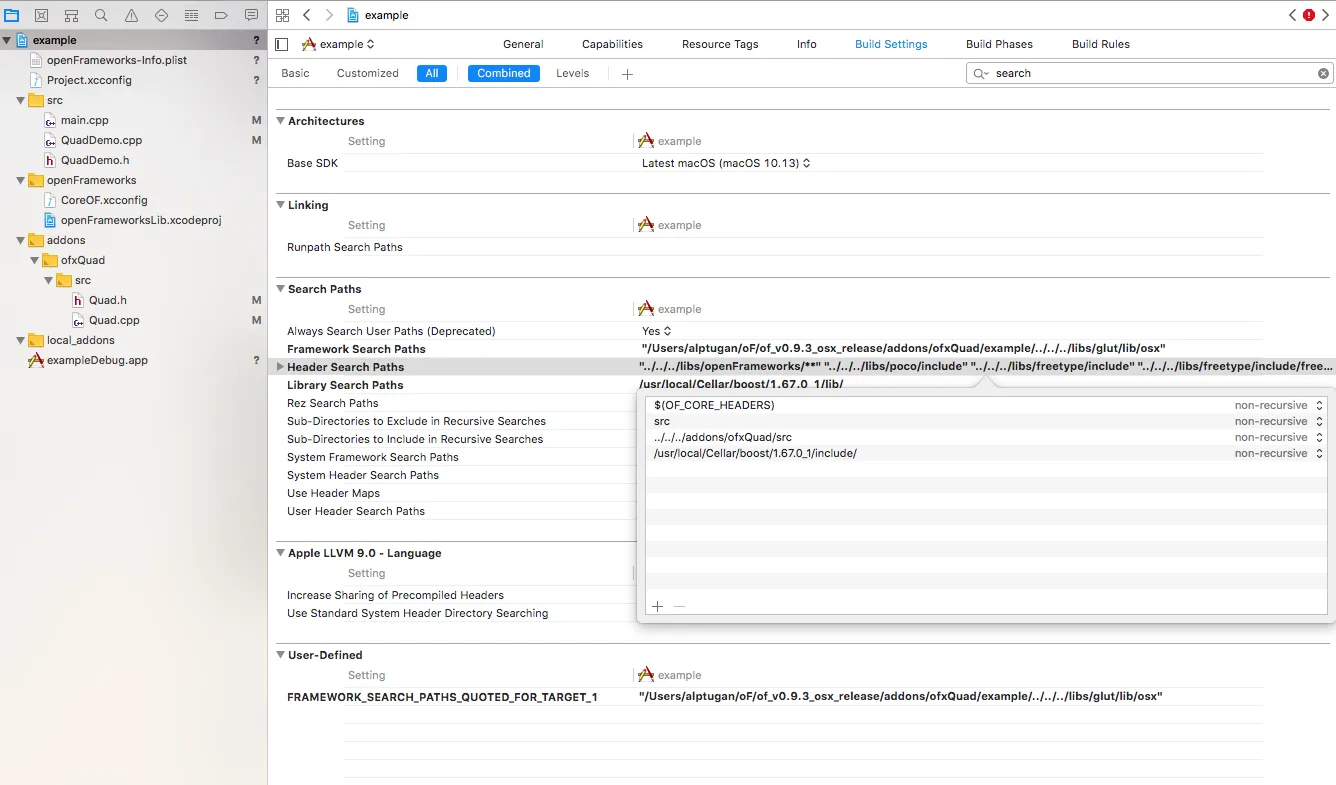
Task: Click the Quad.h header file icon
Action: click(79, 300)
